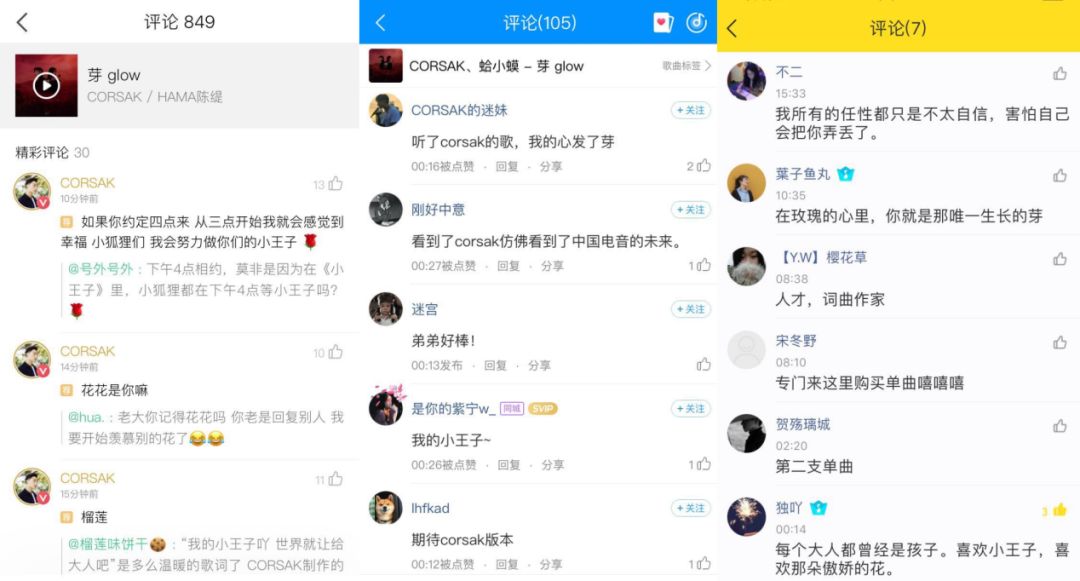Open the music note player icon
Screen dimensions: 1080x581
pyautogui.click(x=696, y=23)
